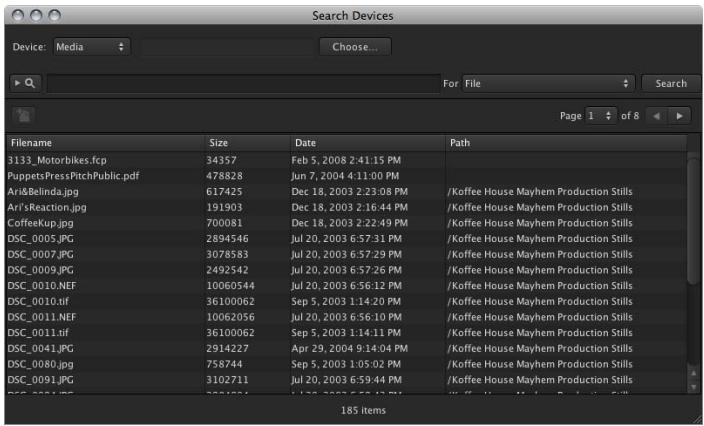Open the Device dropdown set to Media
Screen dimensions: 704x426
(92, 47)
